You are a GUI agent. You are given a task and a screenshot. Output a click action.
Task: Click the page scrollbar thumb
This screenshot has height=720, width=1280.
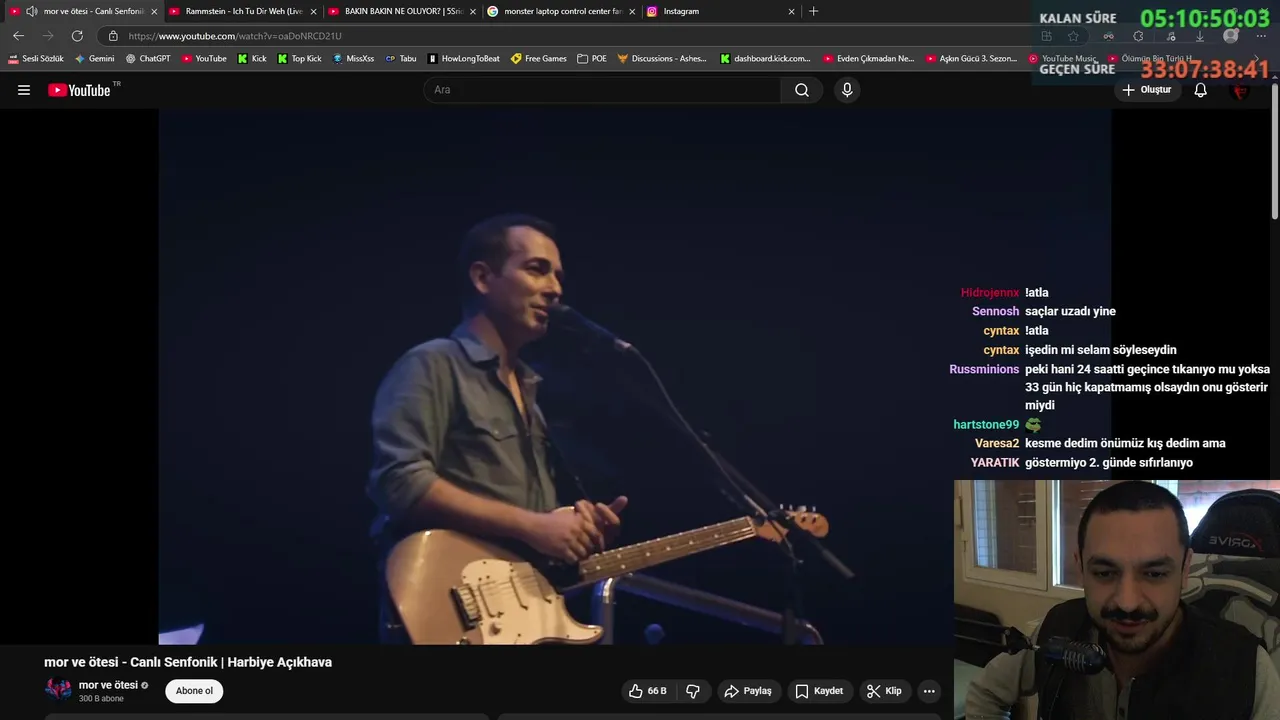[1275, 150]
